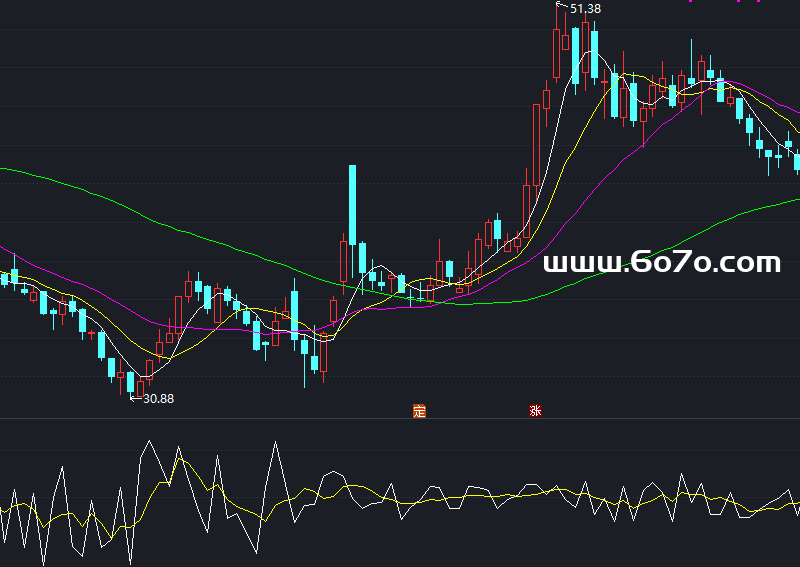Click the red candlestick at the 51.38 peak
Screen dimensions: 800x567
(x=557, y=46)
